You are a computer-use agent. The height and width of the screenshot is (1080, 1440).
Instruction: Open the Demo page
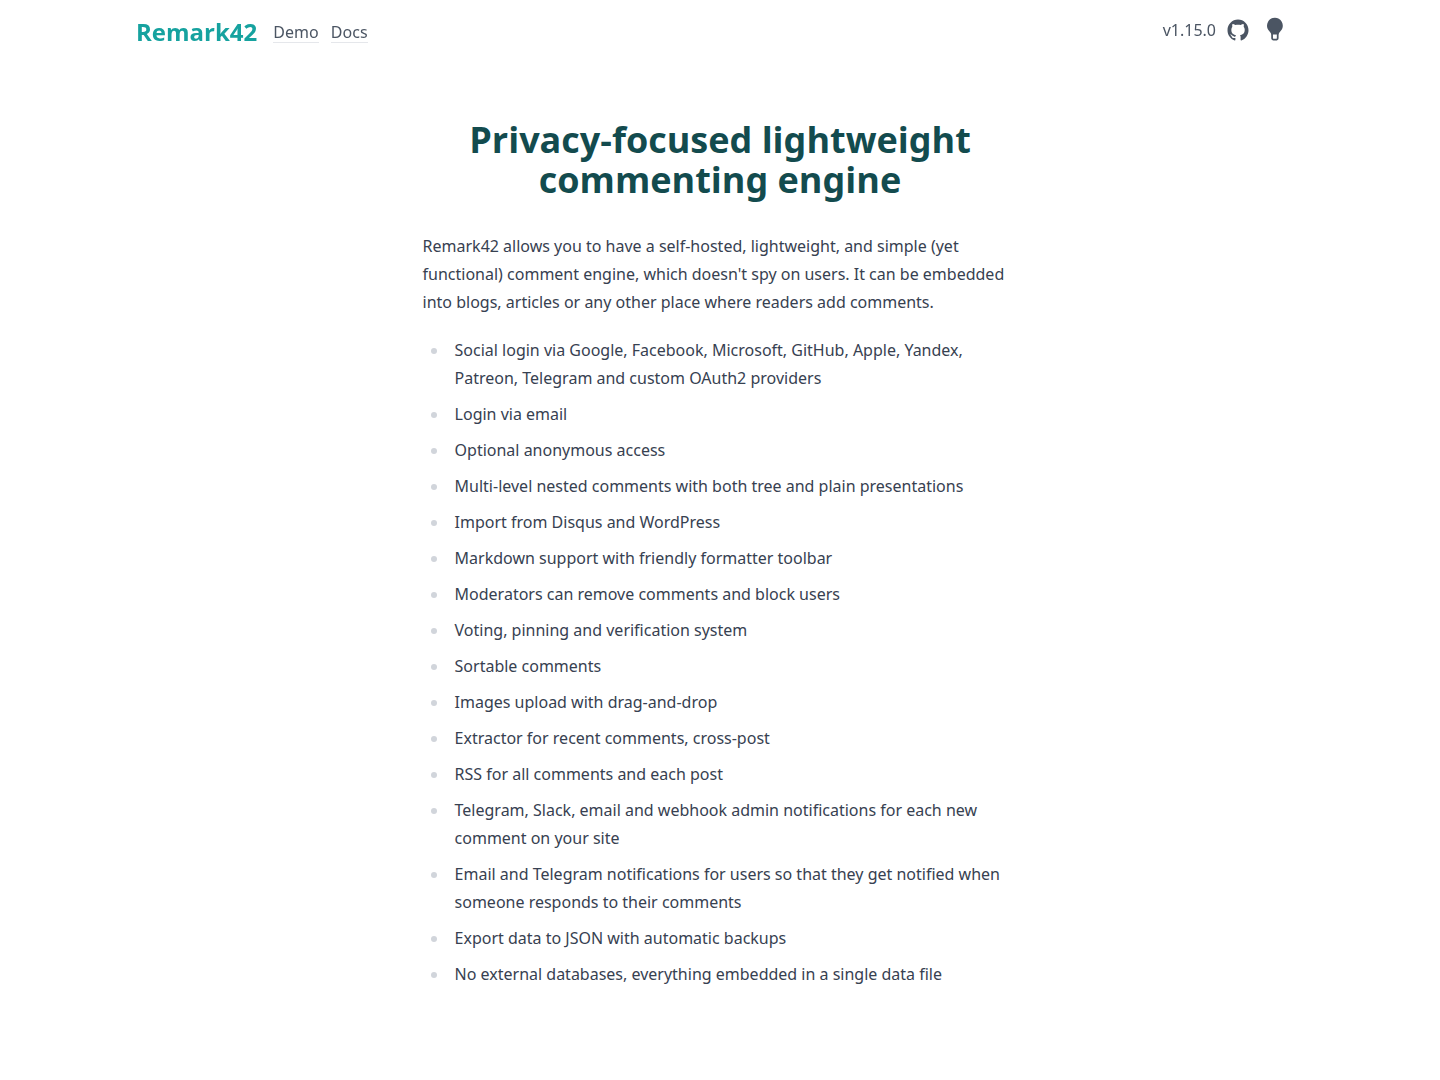[x=296, y=32]
